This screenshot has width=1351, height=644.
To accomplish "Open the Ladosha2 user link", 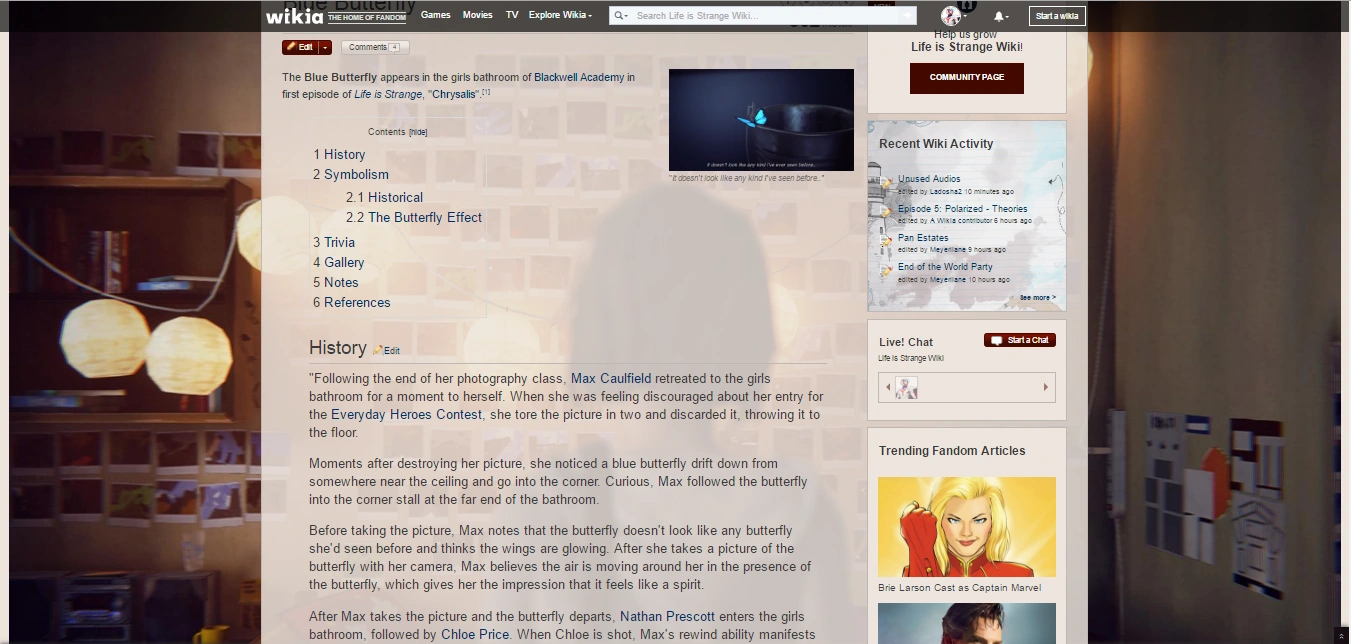I will [946, 191].
